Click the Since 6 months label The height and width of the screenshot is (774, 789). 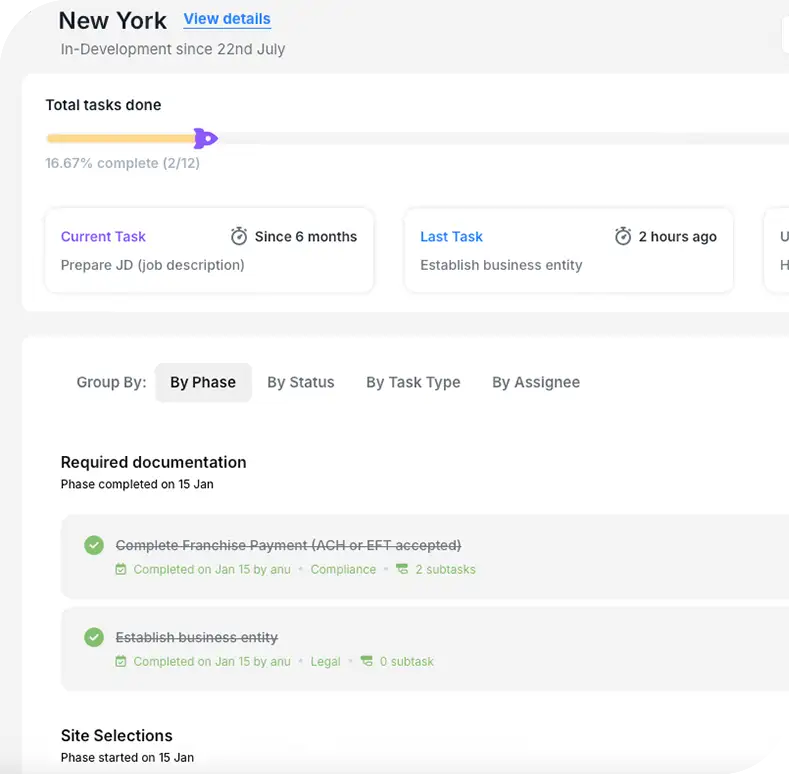click(x=306, y=237)
